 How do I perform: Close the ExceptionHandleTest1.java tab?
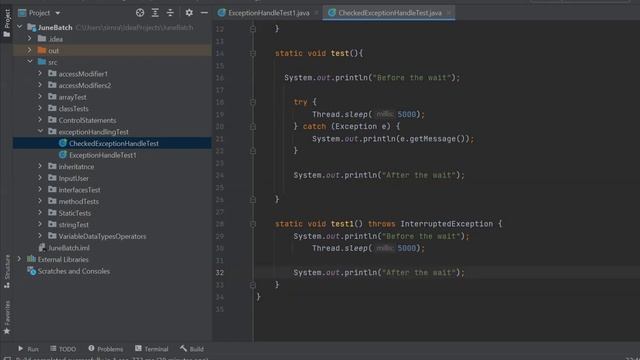pyautogui.click(x=316, y=13)
